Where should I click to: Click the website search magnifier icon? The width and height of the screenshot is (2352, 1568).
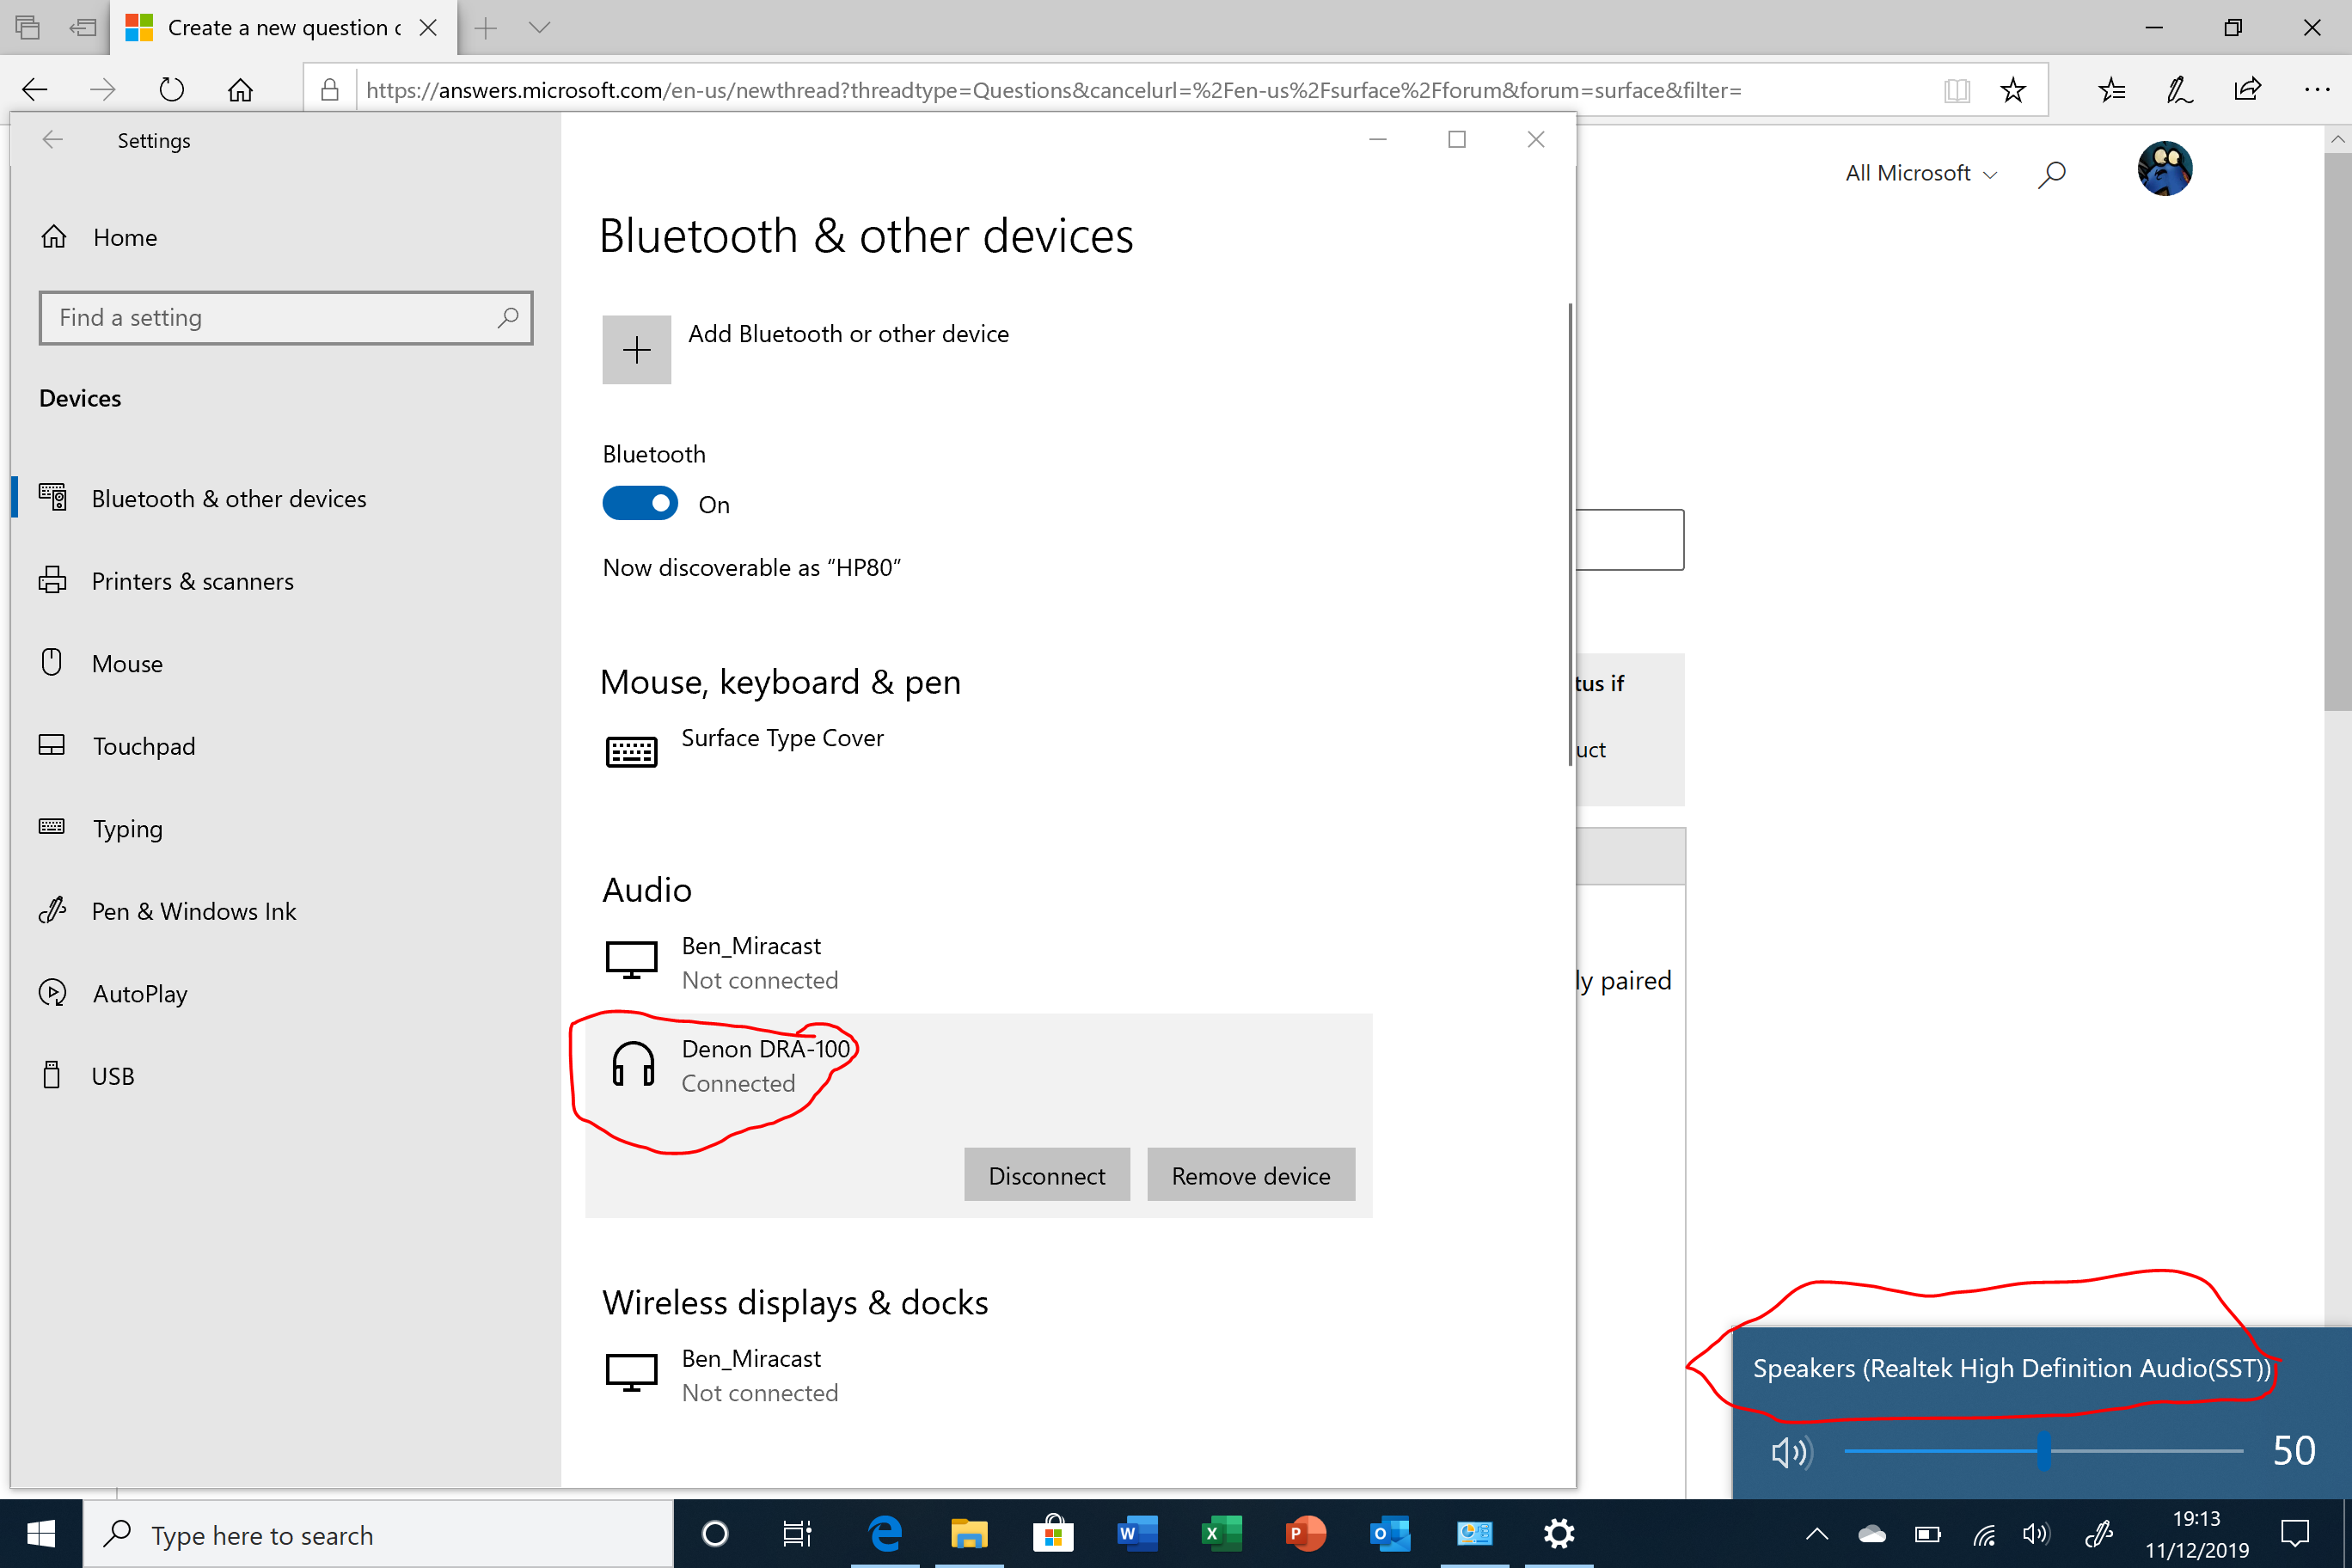2051,174
